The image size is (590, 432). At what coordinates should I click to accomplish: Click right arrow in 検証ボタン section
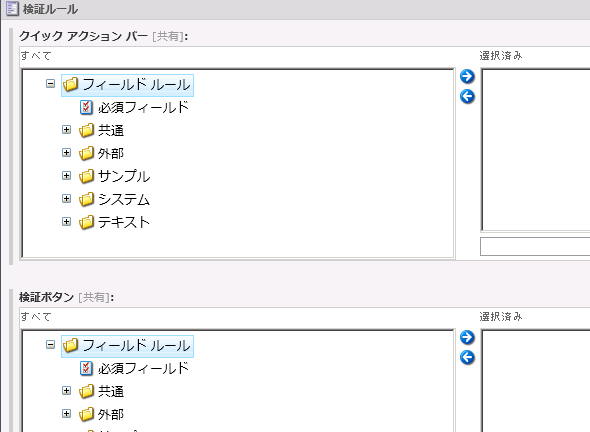tap(467, 338)
